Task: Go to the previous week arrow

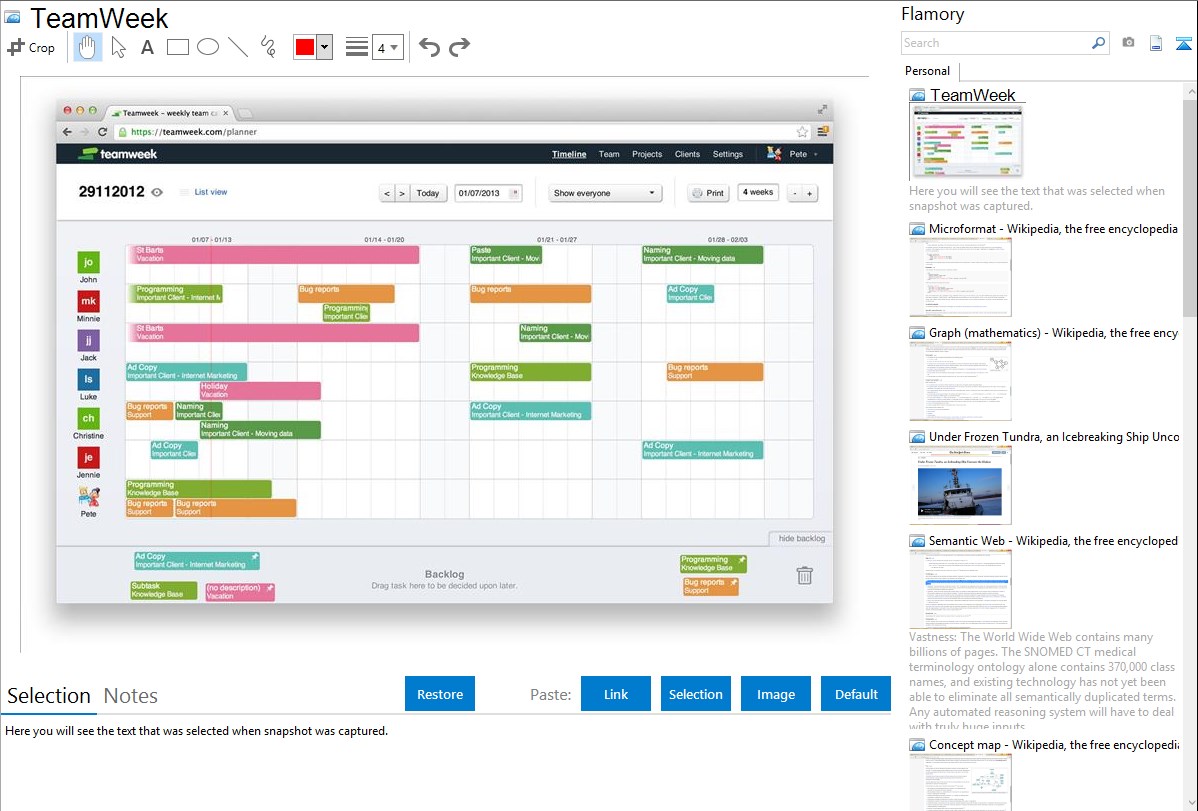Action: tap(387, 193)
